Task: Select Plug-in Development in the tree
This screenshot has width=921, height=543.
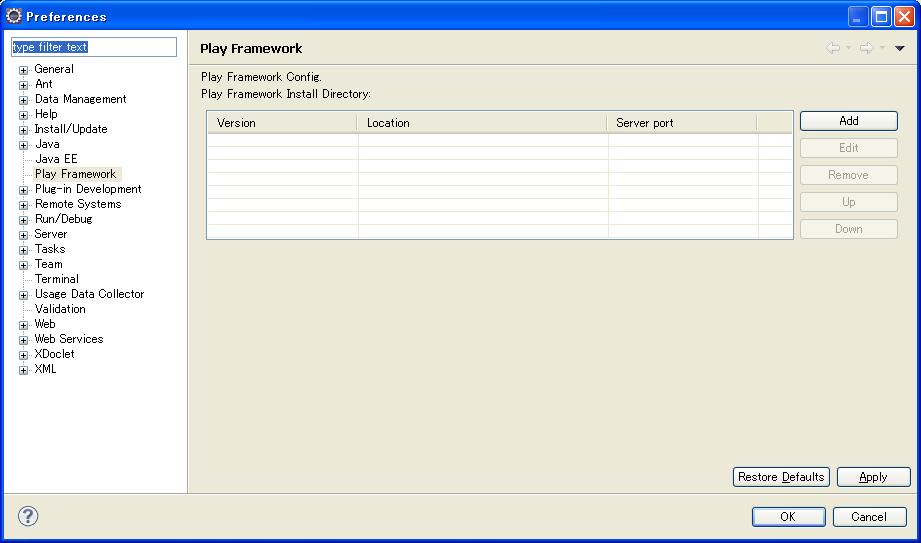Action: [x=88, y=189]
